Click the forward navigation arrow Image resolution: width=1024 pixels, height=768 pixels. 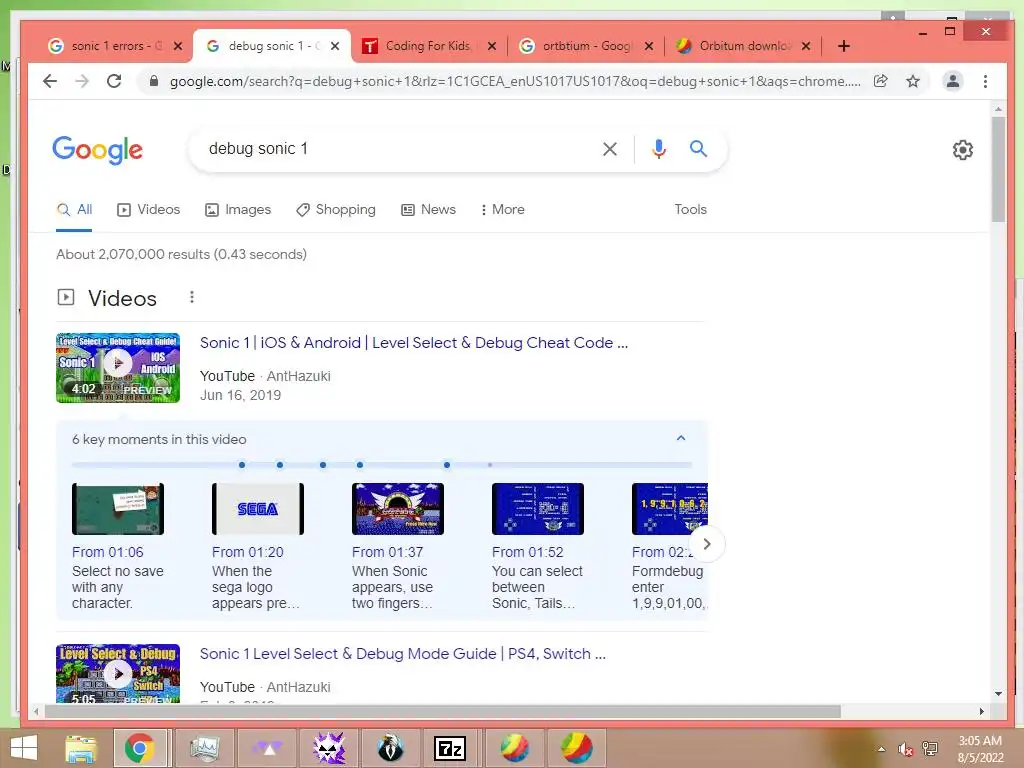[82, 81]
